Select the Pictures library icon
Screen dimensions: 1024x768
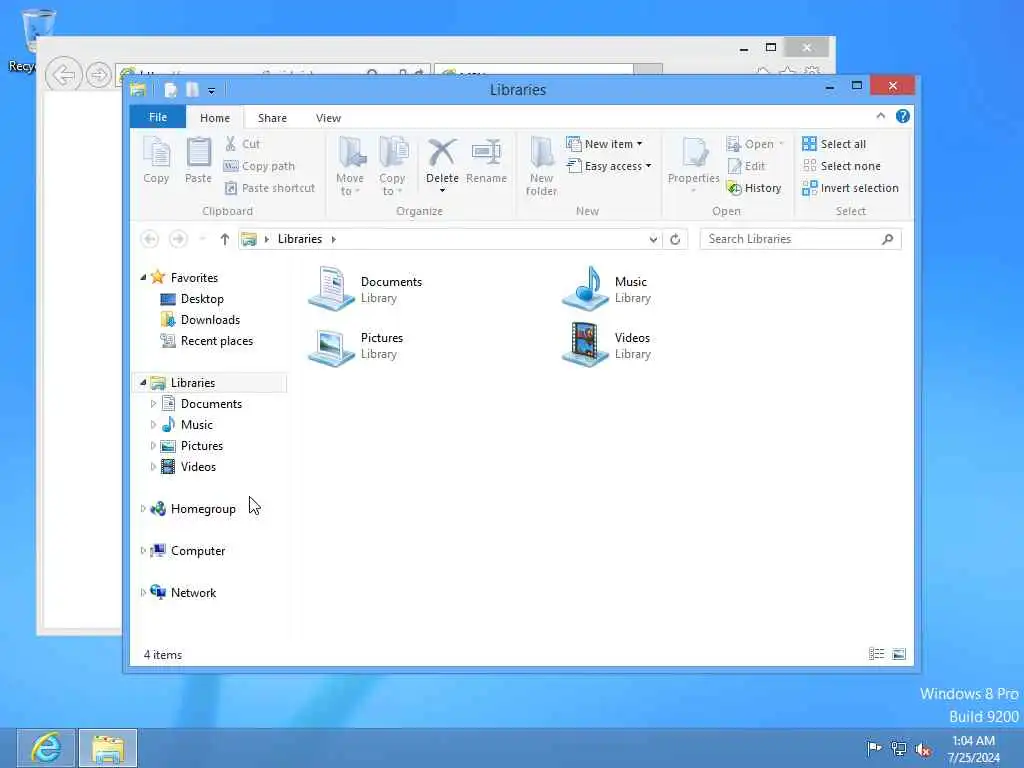pyautogui.click(x=331, y=346)
